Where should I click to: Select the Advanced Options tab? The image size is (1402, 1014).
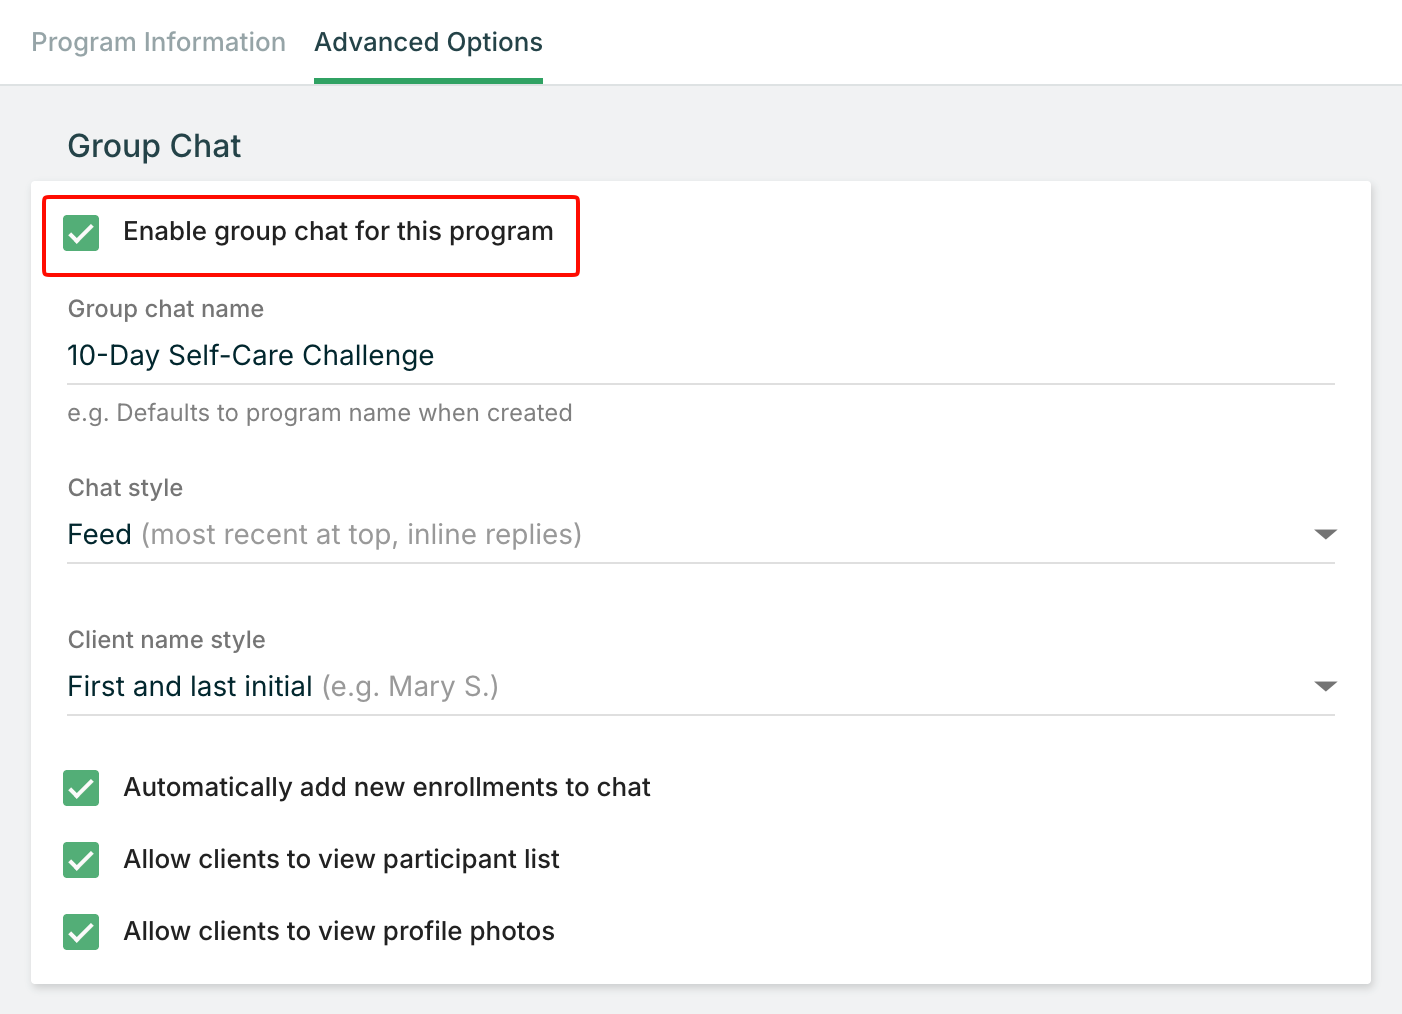pyautogui.click(x=428, y=42)
